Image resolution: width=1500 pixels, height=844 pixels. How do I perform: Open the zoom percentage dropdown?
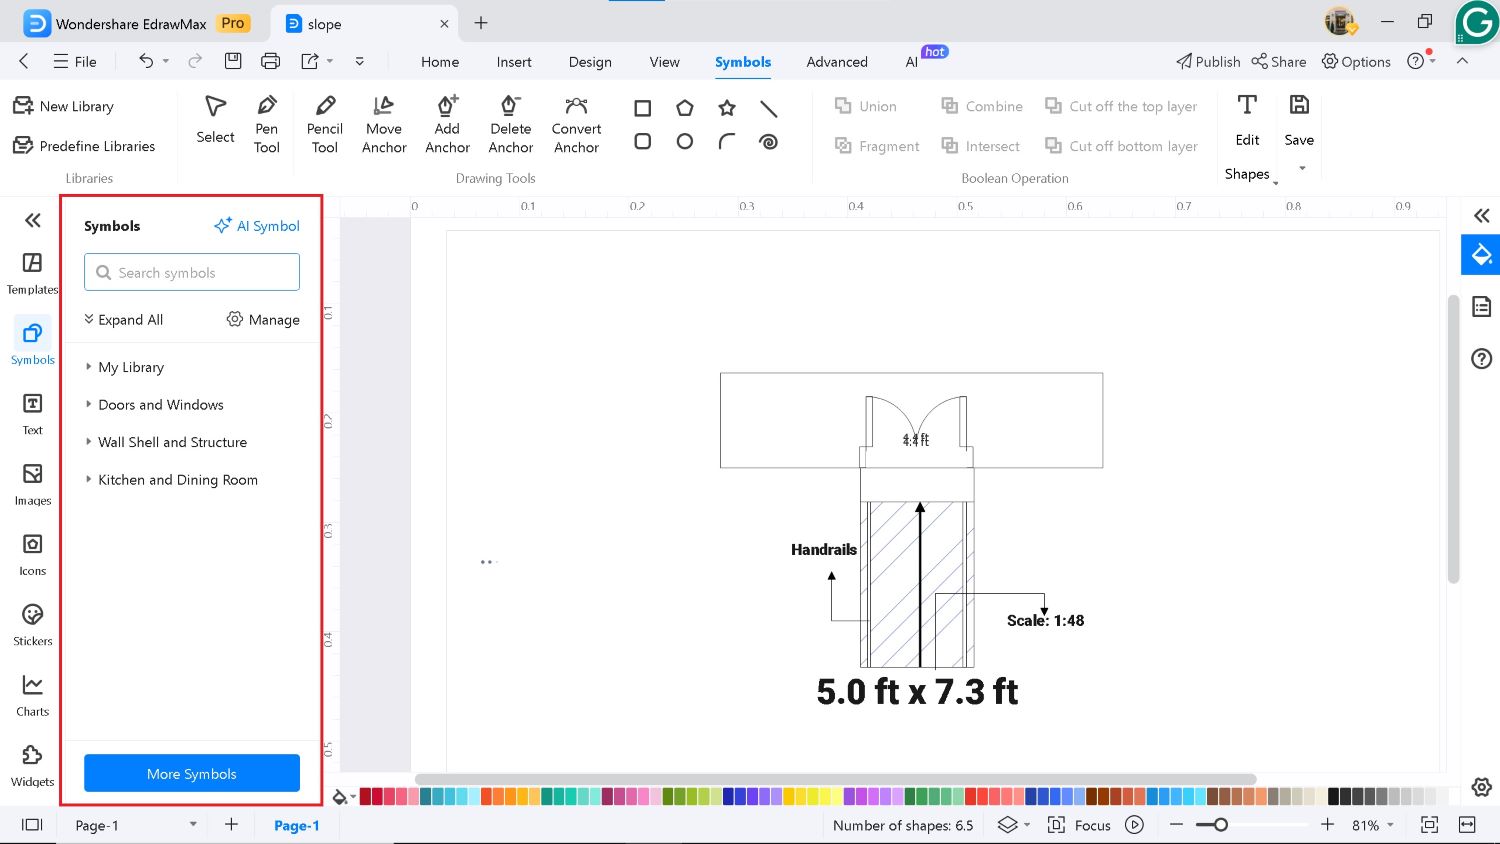pyautogui.click(x=1373, y=825)
